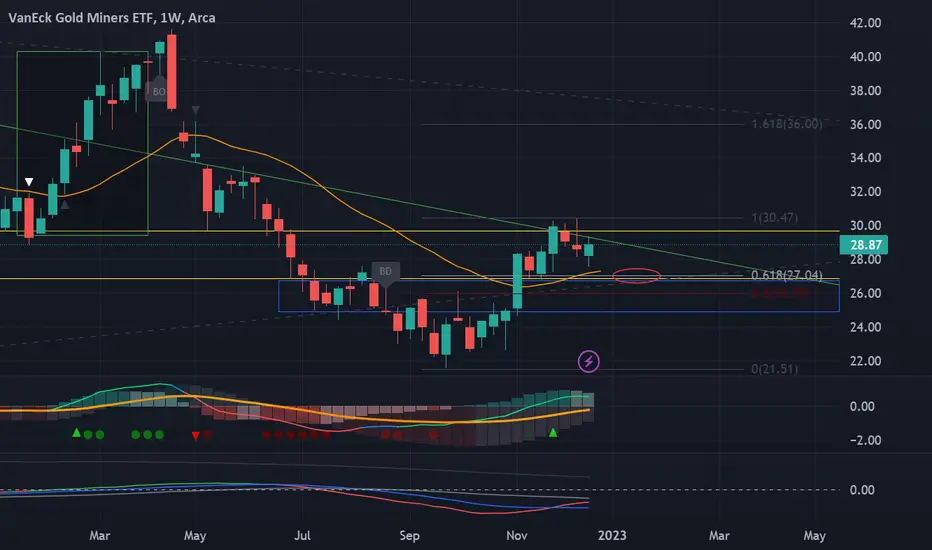Click the red ellipse drawing near 27.00
This screenshot has height=550, width=932.
tap(636, 276)
